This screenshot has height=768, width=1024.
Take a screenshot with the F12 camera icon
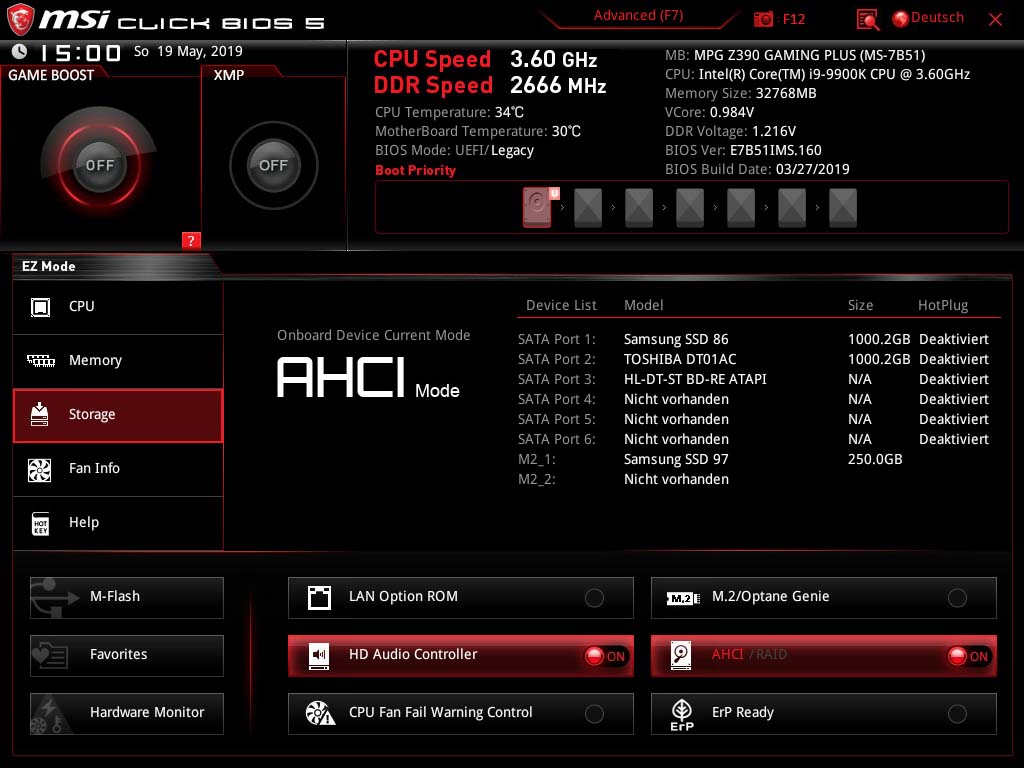[763, 20]
